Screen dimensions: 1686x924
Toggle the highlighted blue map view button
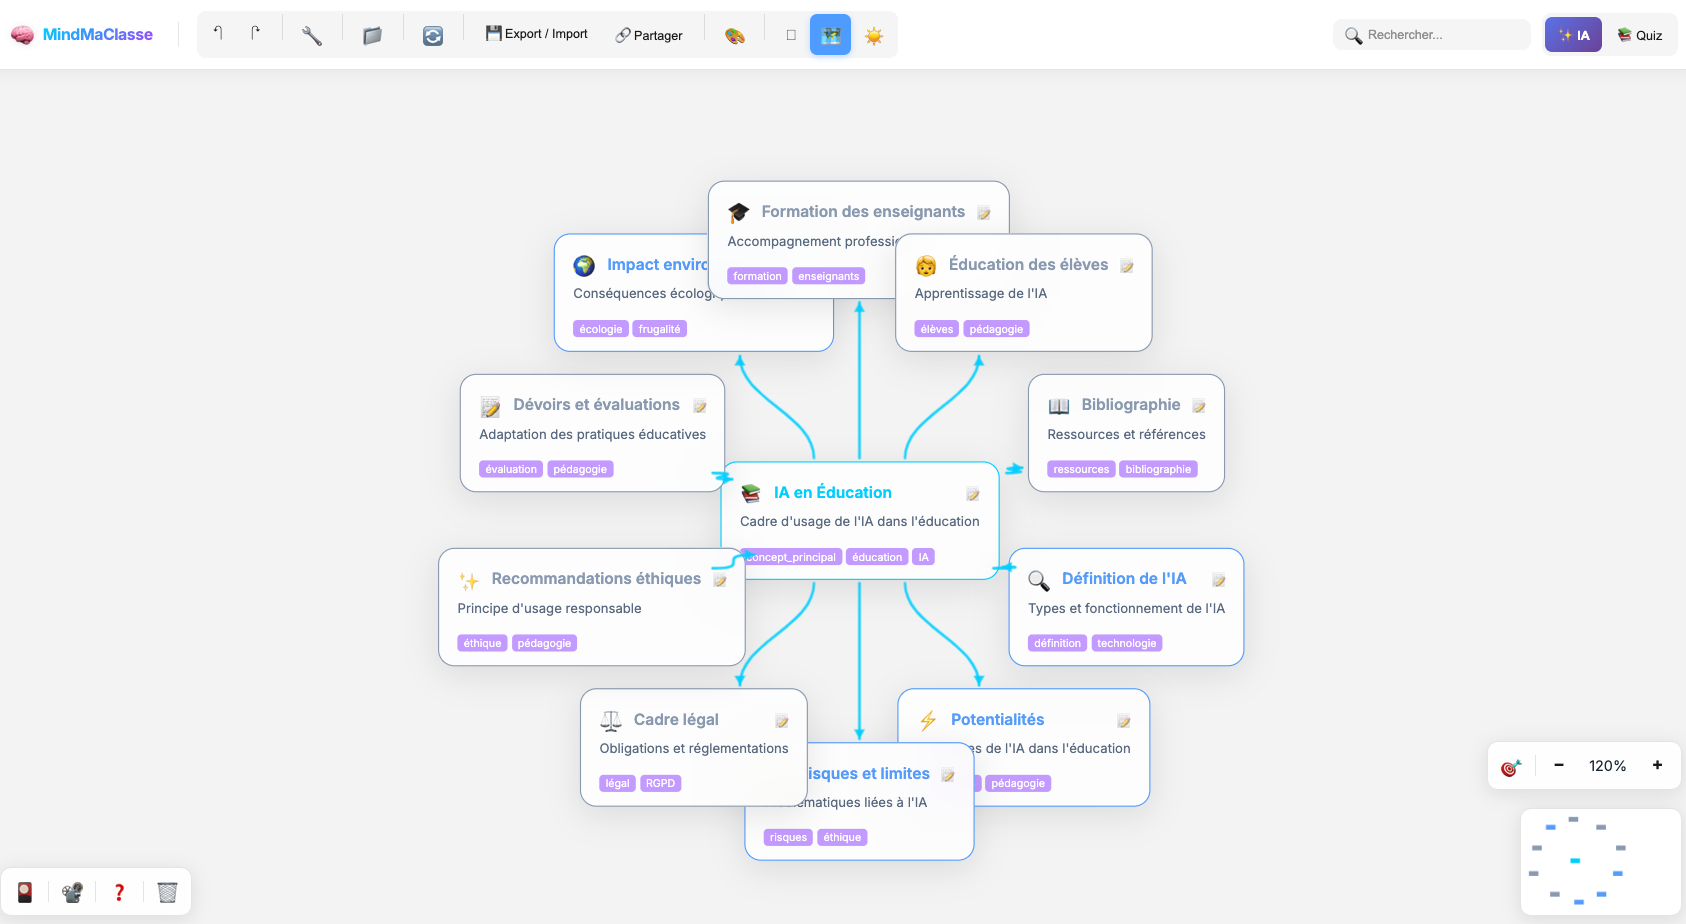pyautogui.click(x=830, y=35)
